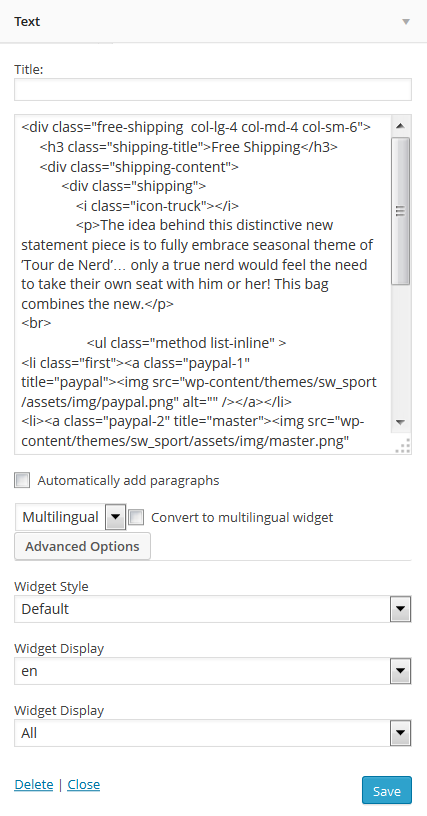Close the widget settings via Close link
This screenshot has width=427, height=816.
(x=84, y=784)
